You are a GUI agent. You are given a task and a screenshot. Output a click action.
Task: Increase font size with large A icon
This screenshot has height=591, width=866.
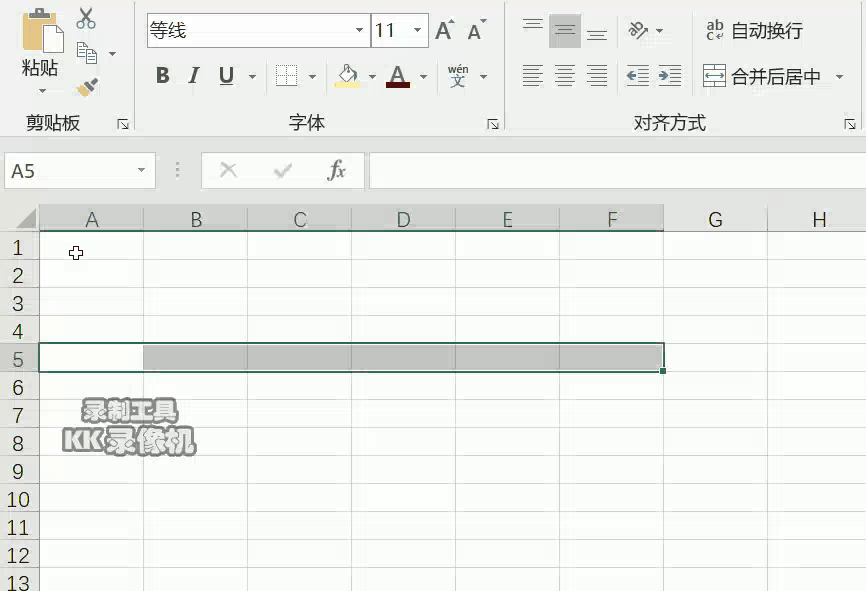[445, 30]
